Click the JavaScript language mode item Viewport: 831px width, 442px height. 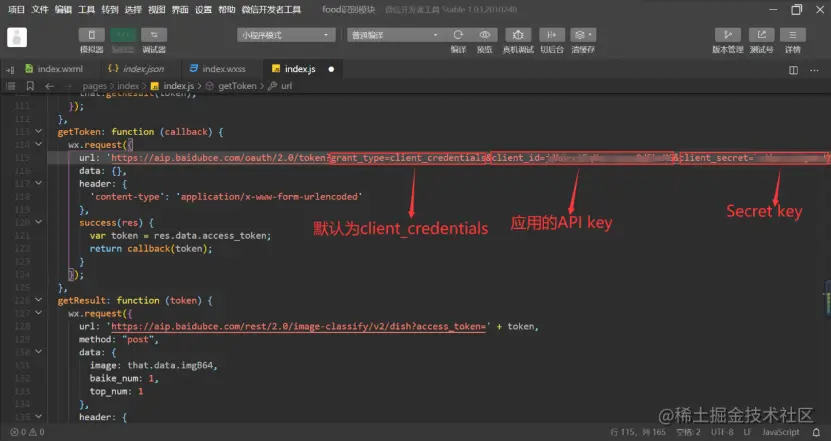coord(781,432)
